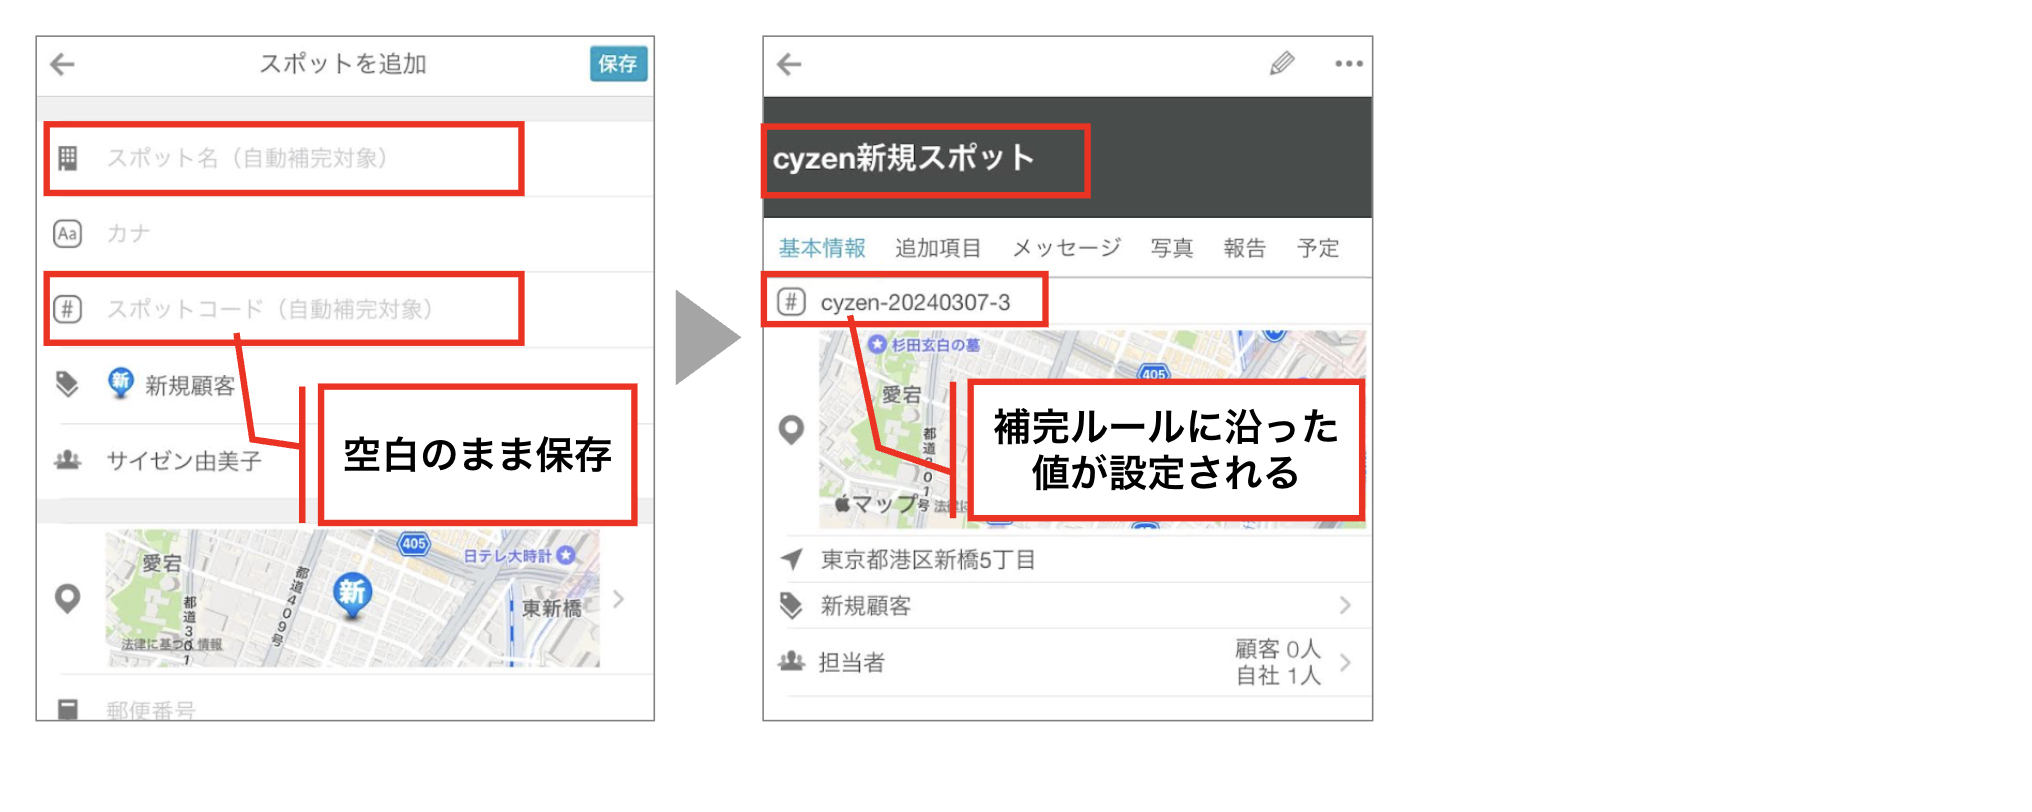The image size is (2032, 812).
Task: Go back from the spot detail screen
Action: tap(789, 65)
